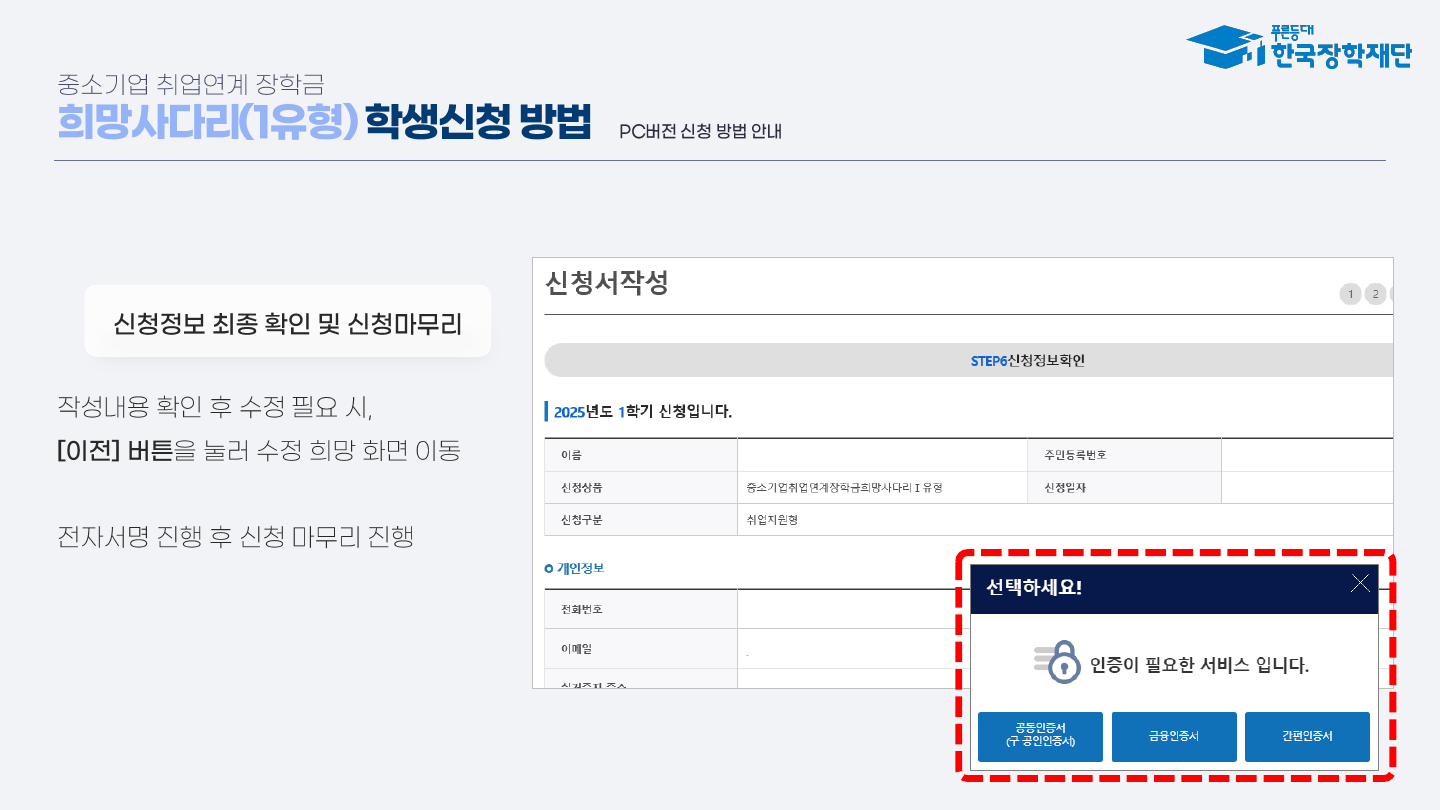Click the step 2 circle indicator
Image resolution: width=1440 pixels, height=810 pixels.
click(1376, 294)
